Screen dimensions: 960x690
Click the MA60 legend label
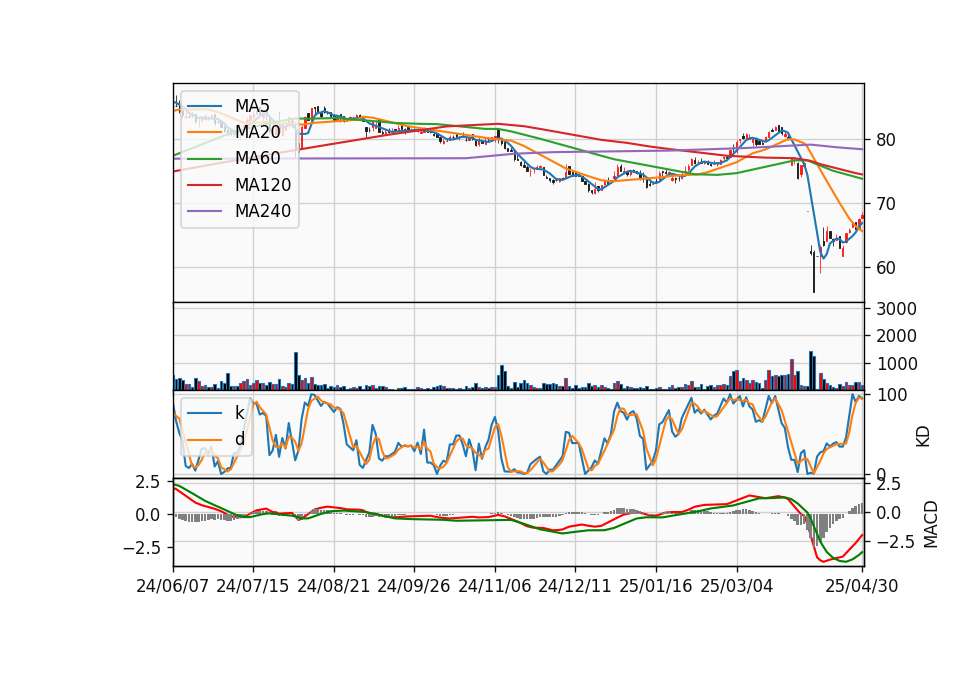(258, 159)
